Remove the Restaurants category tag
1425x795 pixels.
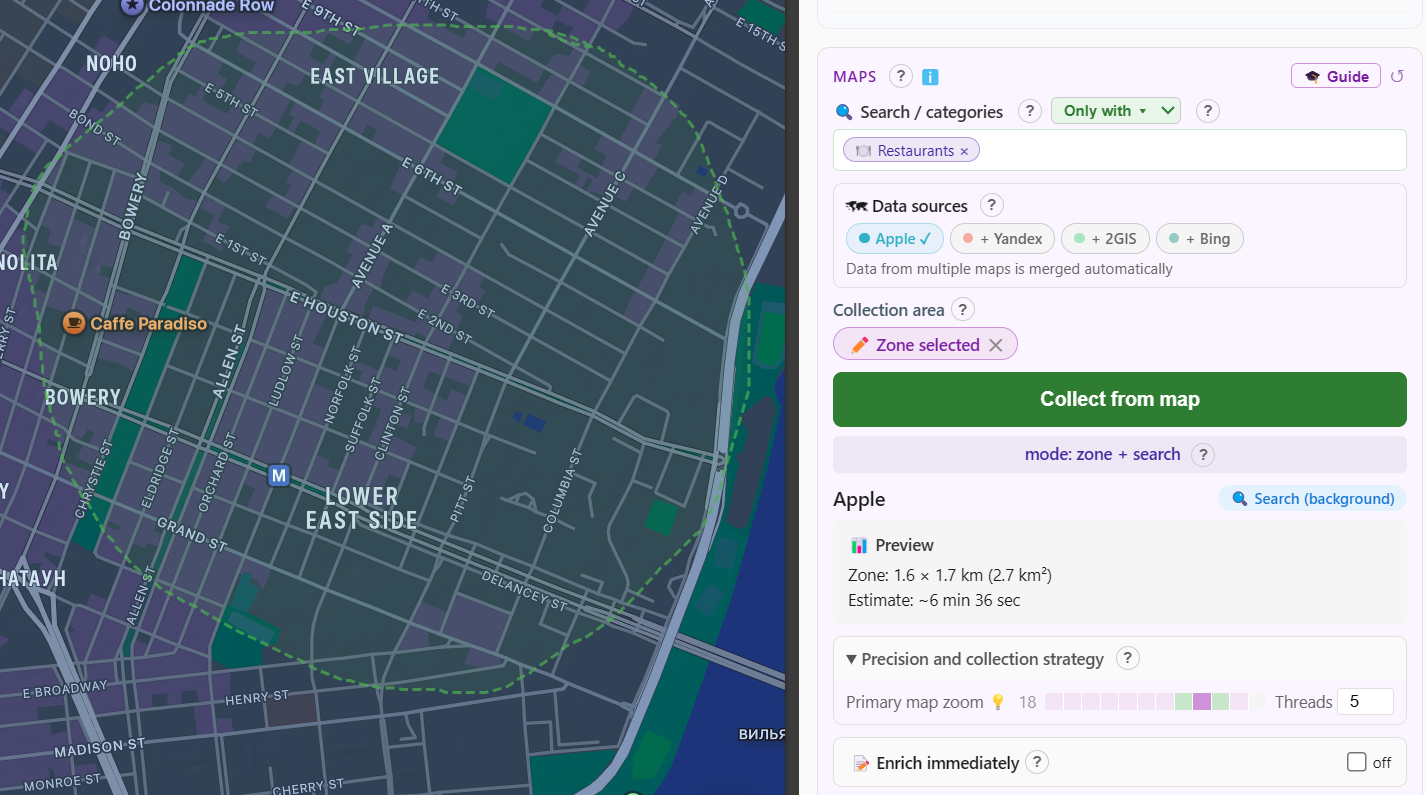(x=964, y=151)
